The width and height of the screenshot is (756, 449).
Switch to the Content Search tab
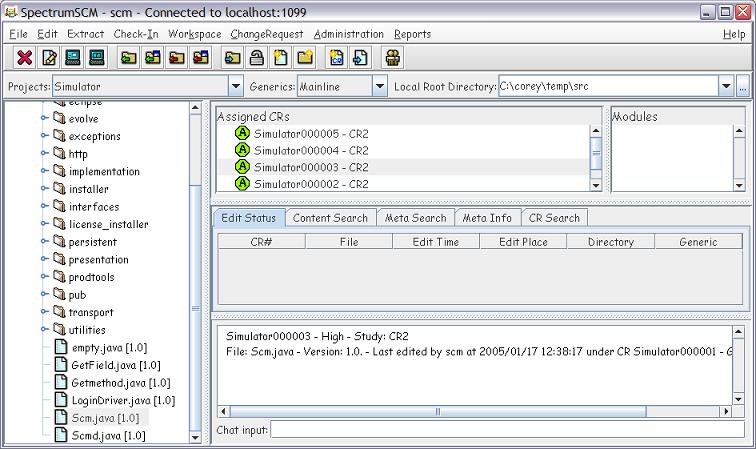click(x=330, y=218)
